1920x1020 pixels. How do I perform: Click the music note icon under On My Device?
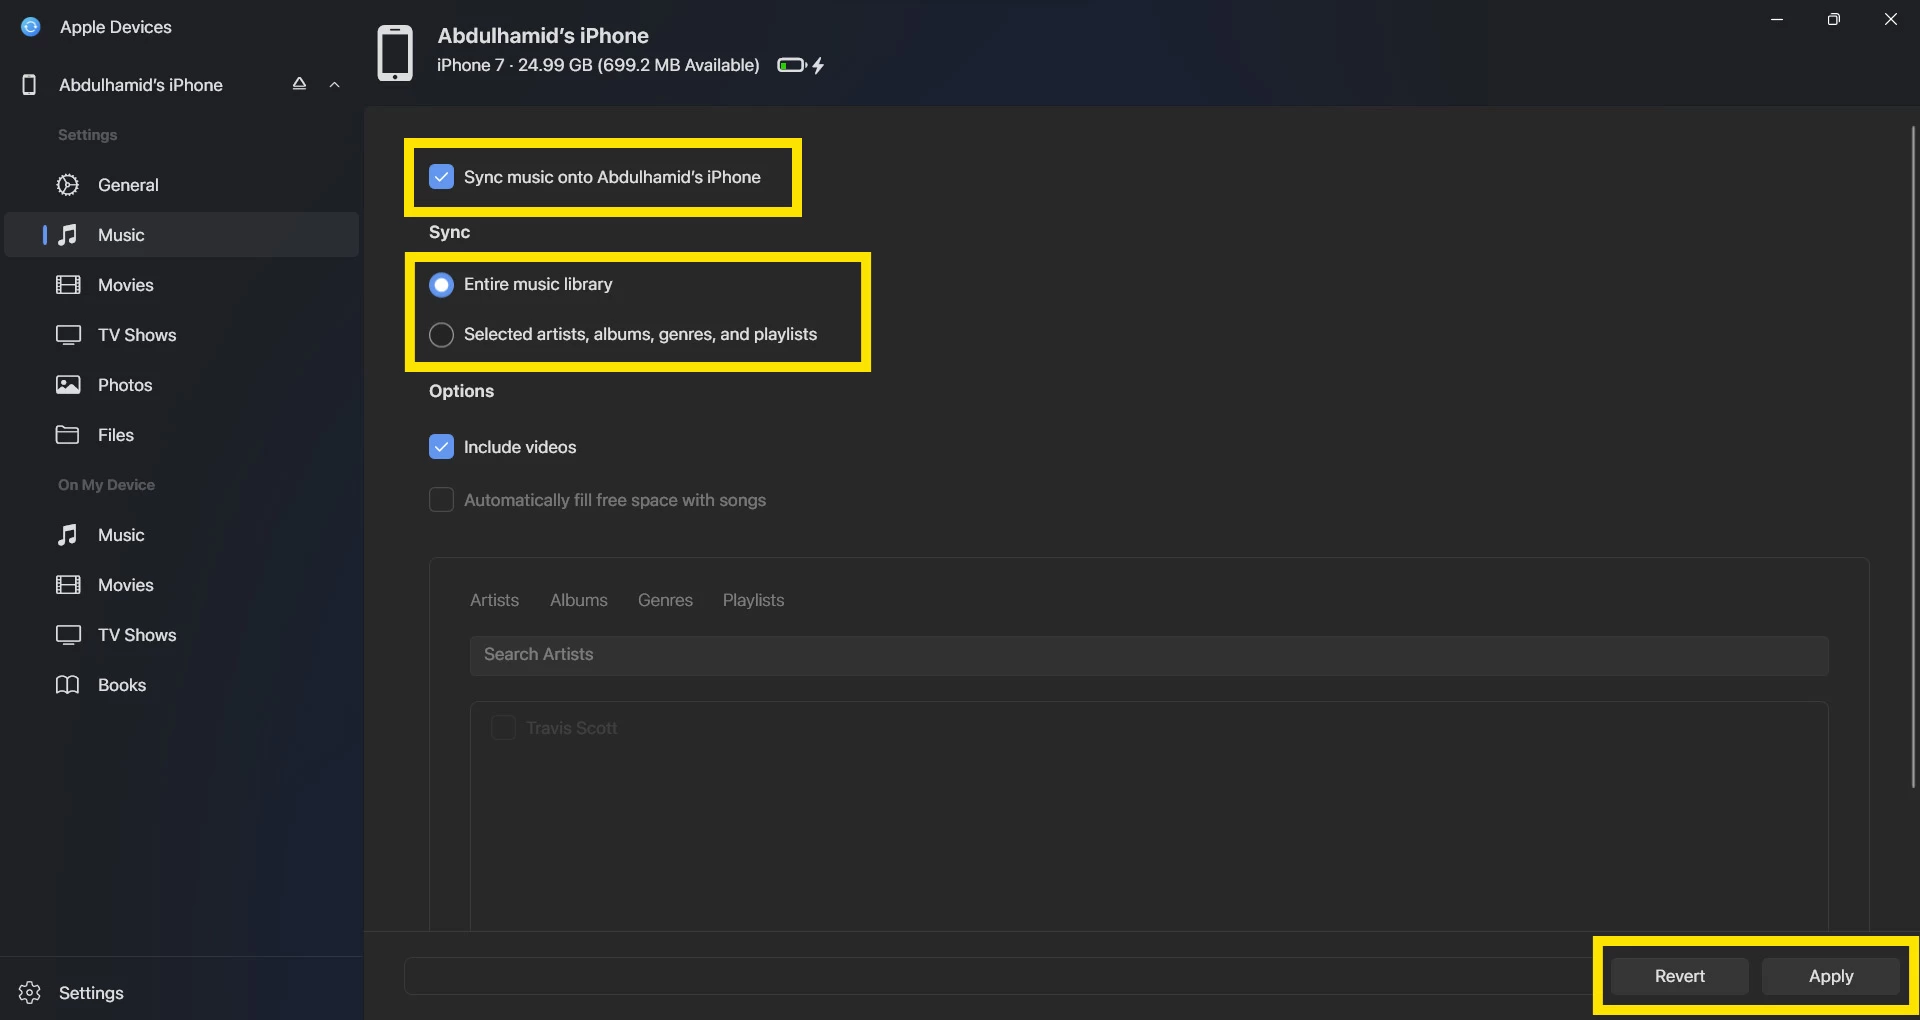(x=68, y=535)
